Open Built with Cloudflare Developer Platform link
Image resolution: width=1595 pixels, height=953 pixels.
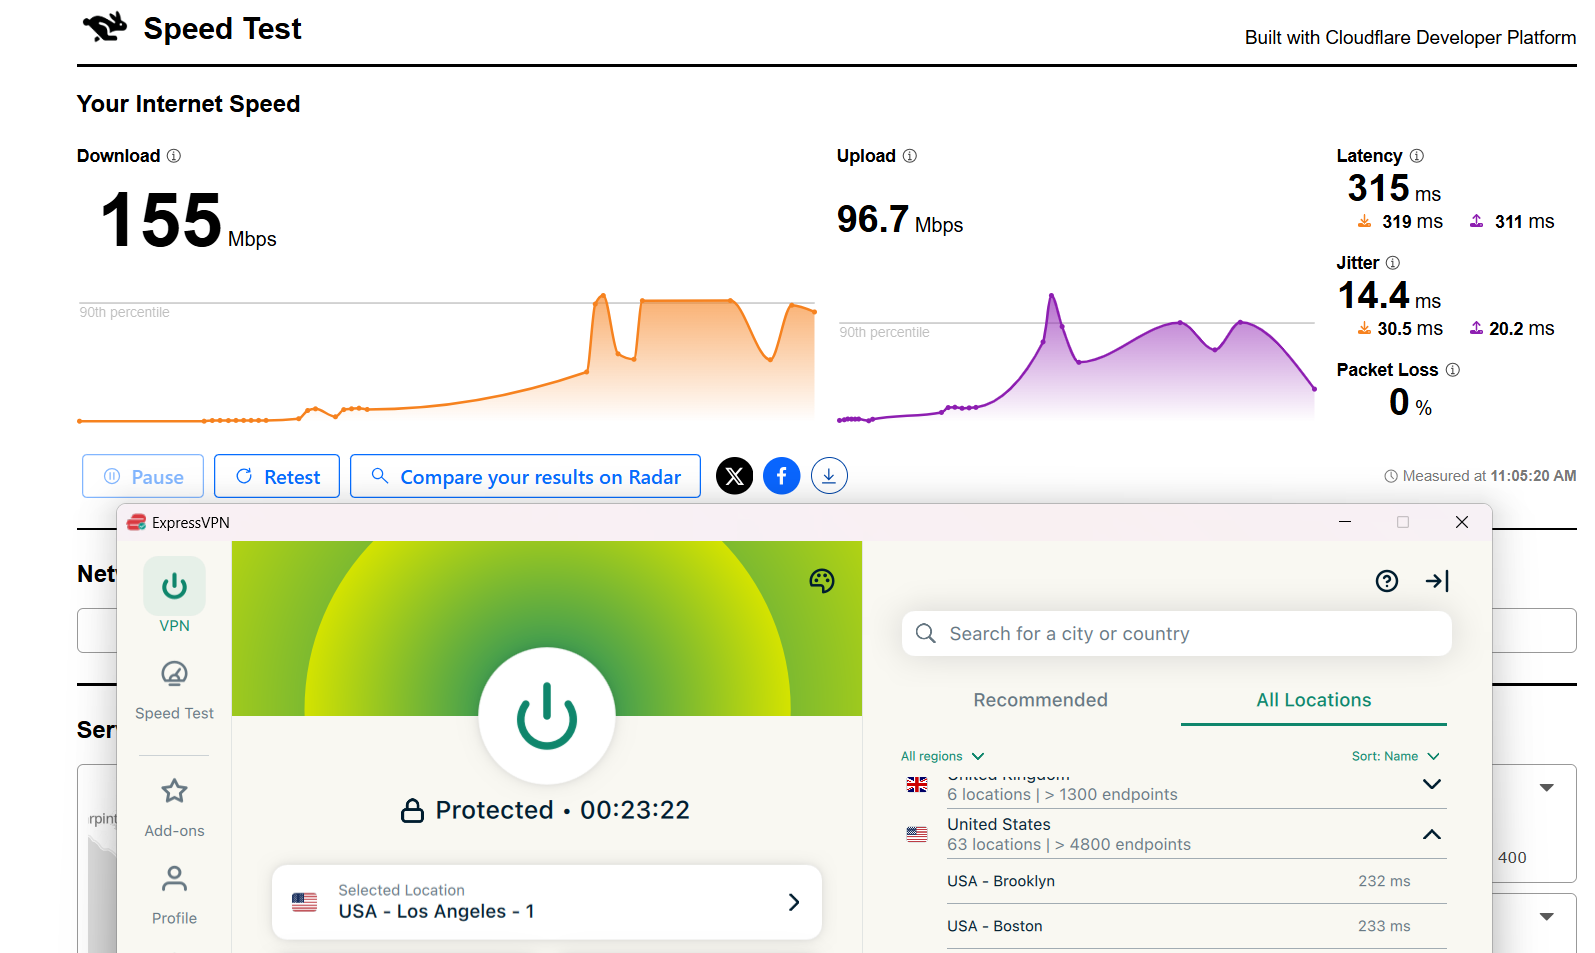[x=1410, y=37]
